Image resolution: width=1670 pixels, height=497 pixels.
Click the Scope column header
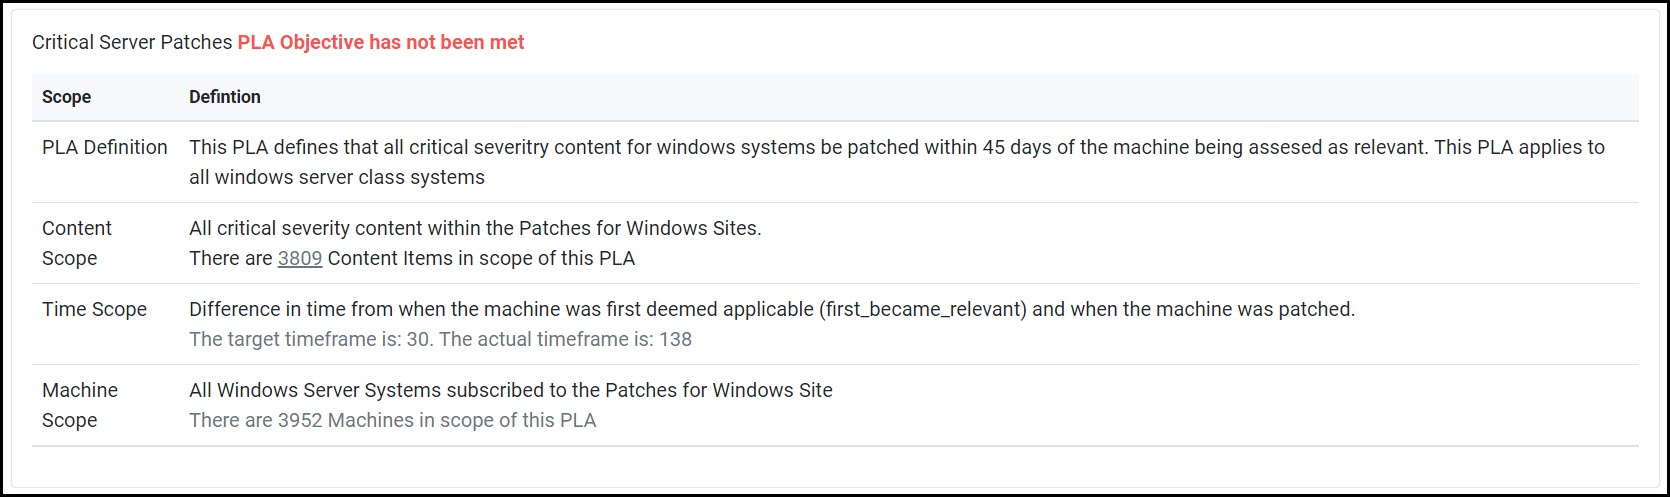tap(66, 97)
